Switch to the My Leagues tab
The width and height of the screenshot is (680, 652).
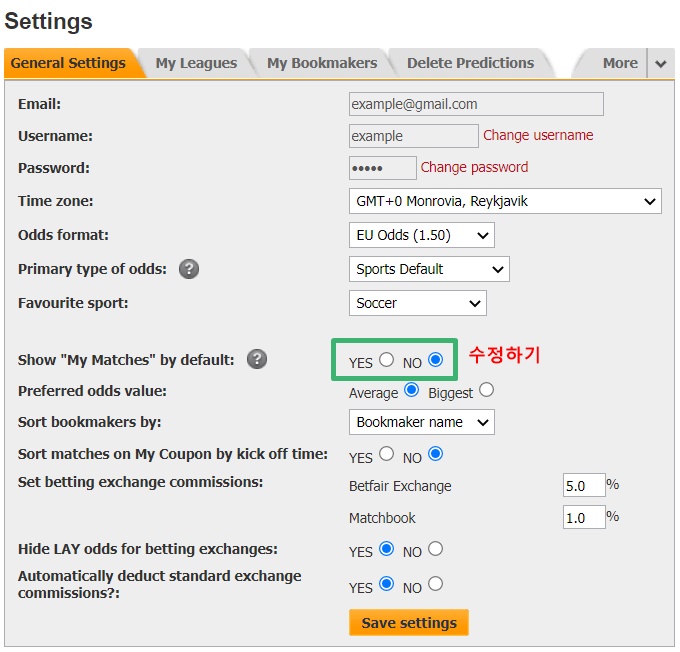coord(196,63)
